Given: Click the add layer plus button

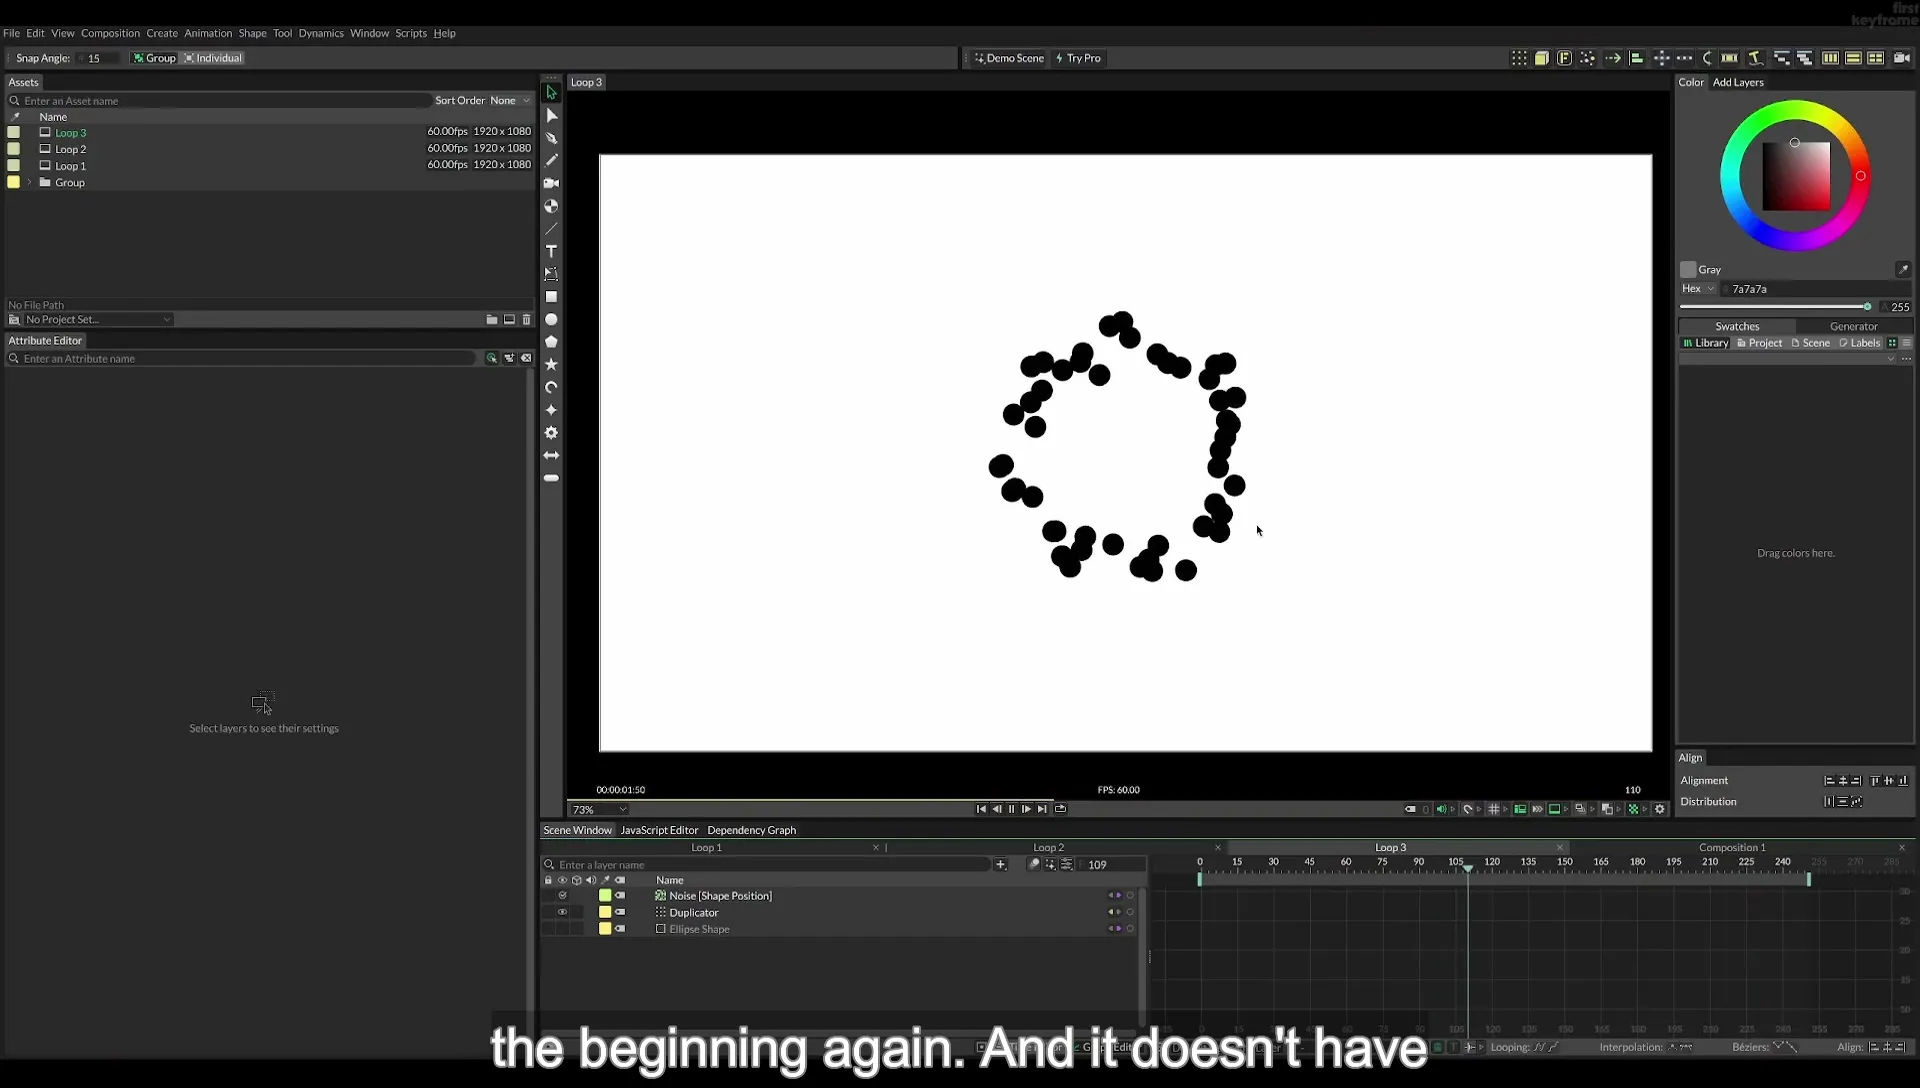Looking at the screenshot, I should (1000, 865).
